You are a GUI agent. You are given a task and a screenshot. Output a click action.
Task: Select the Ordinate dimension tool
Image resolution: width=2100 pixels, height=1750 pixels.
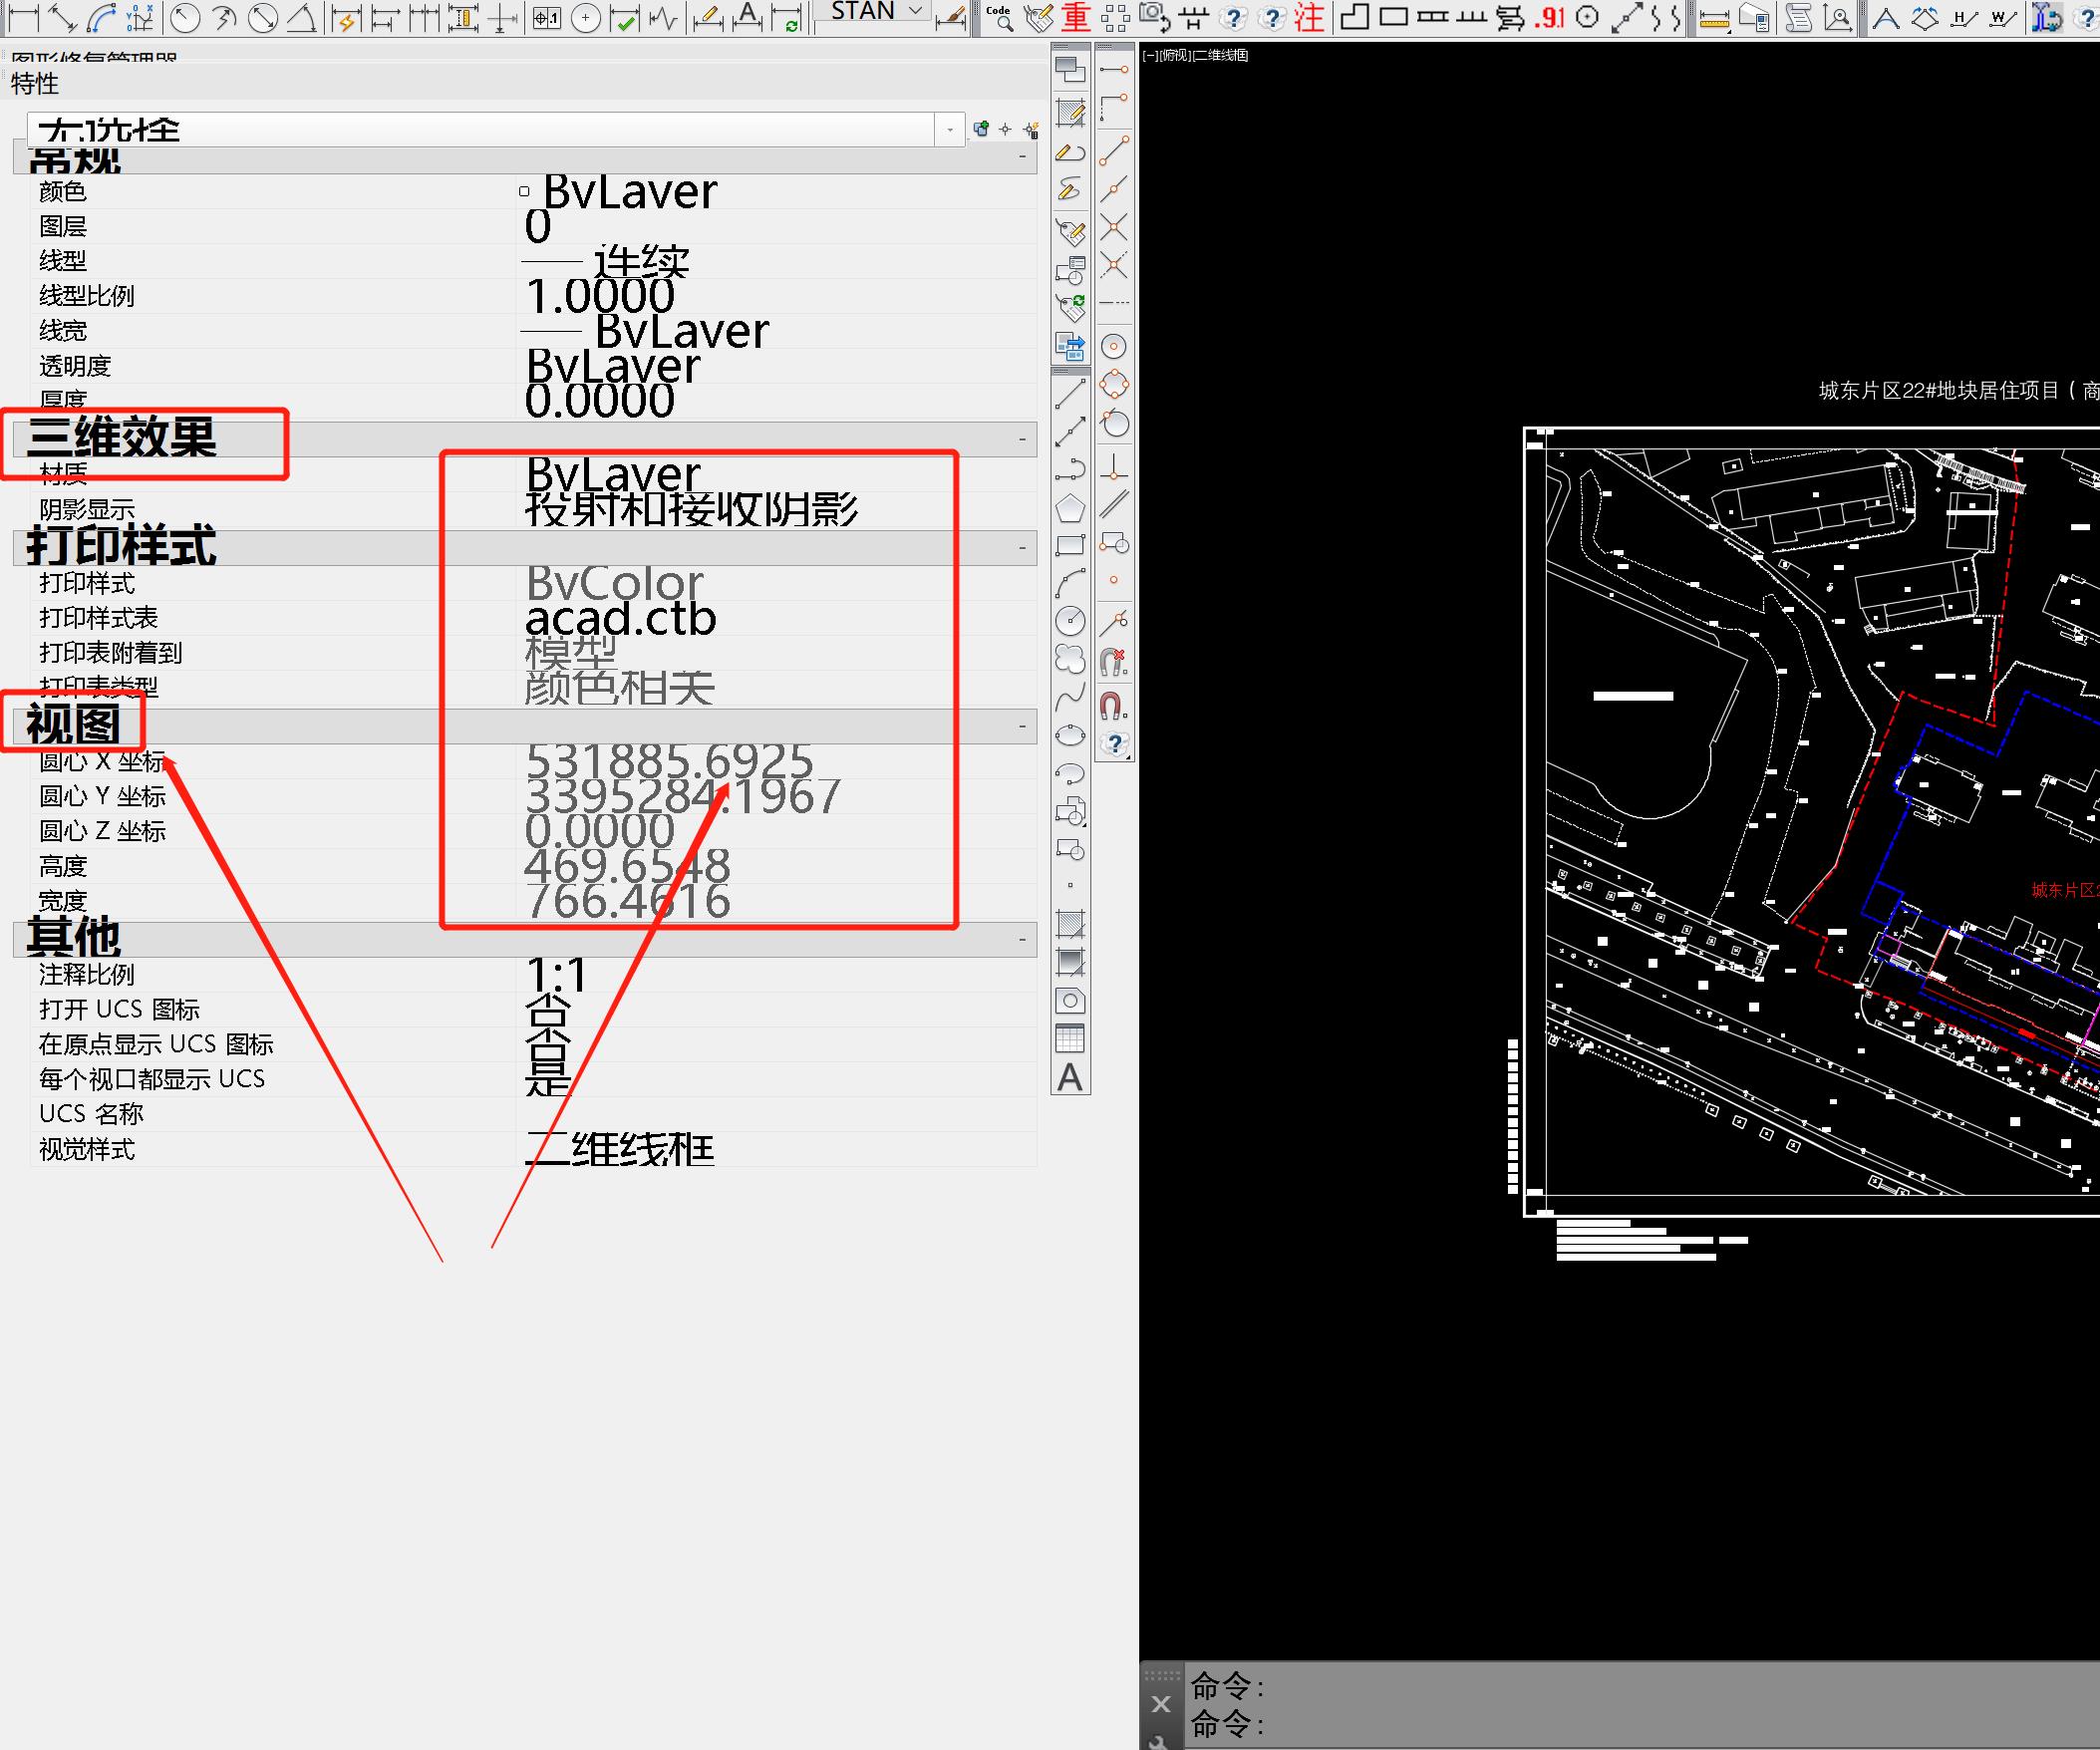coord(140,17)
